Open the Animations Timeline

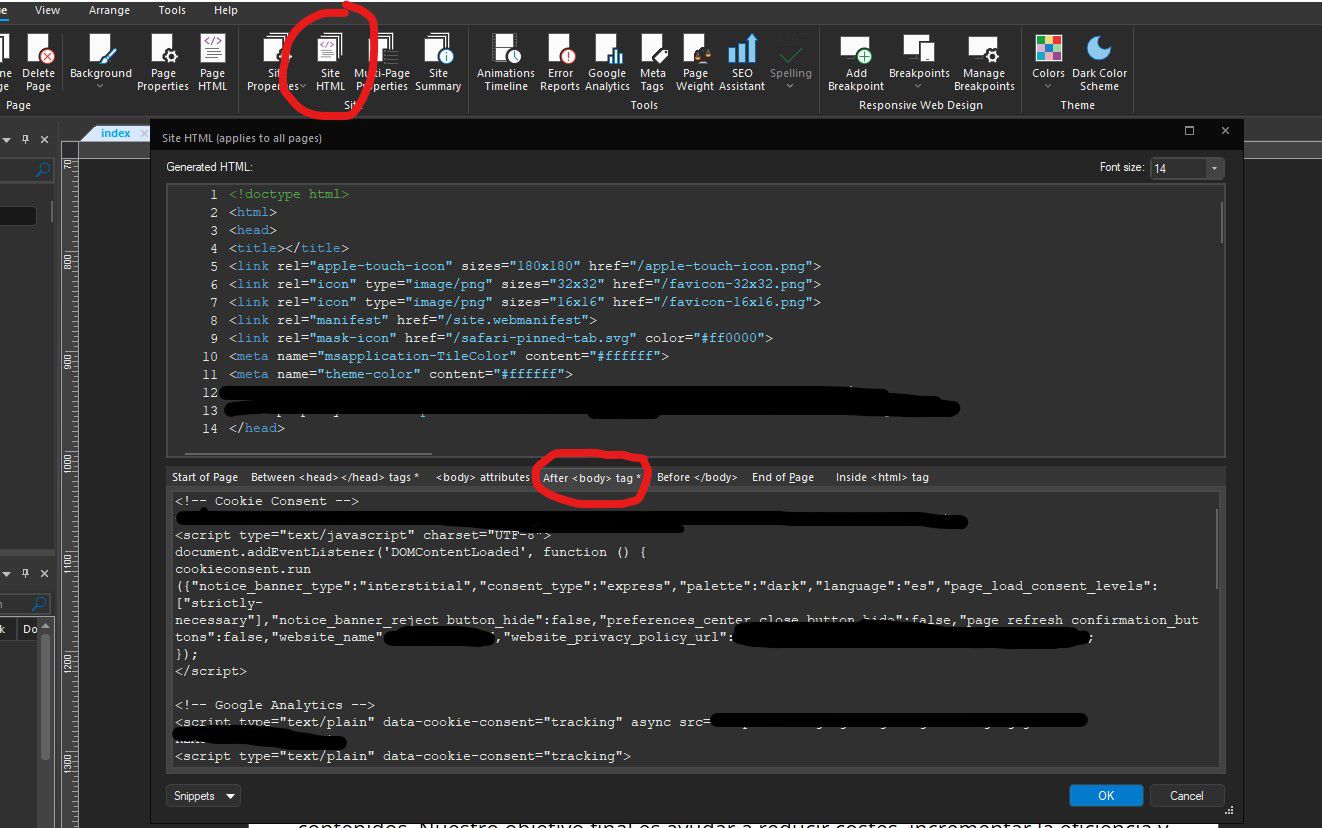(x=506, y=63)
